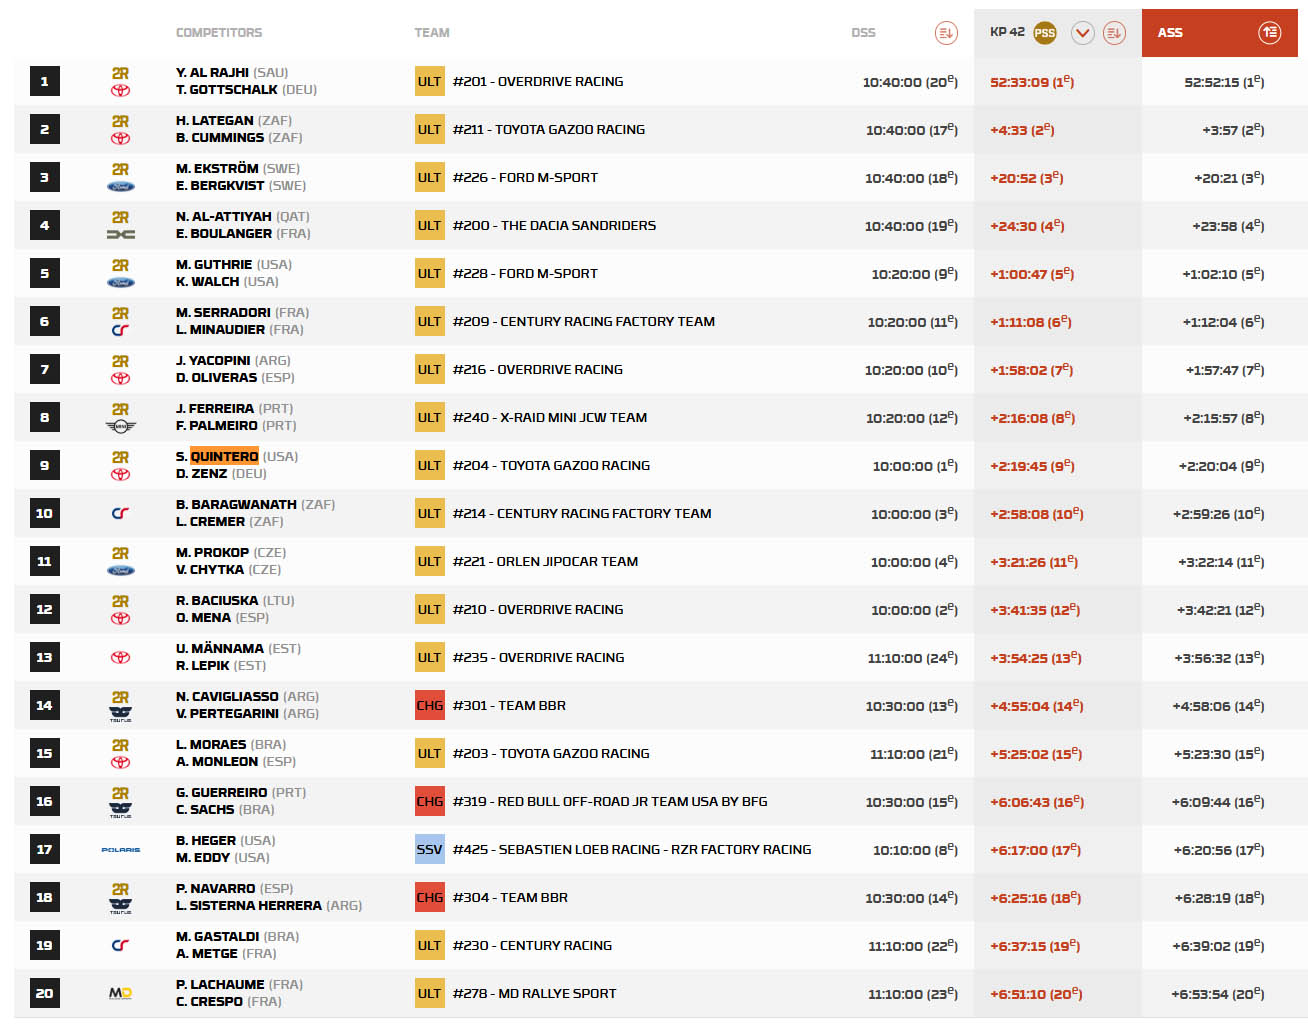Select the ASS column tab
This screenshot has width=1308, height=1030.
click(x=1170, y=33)
